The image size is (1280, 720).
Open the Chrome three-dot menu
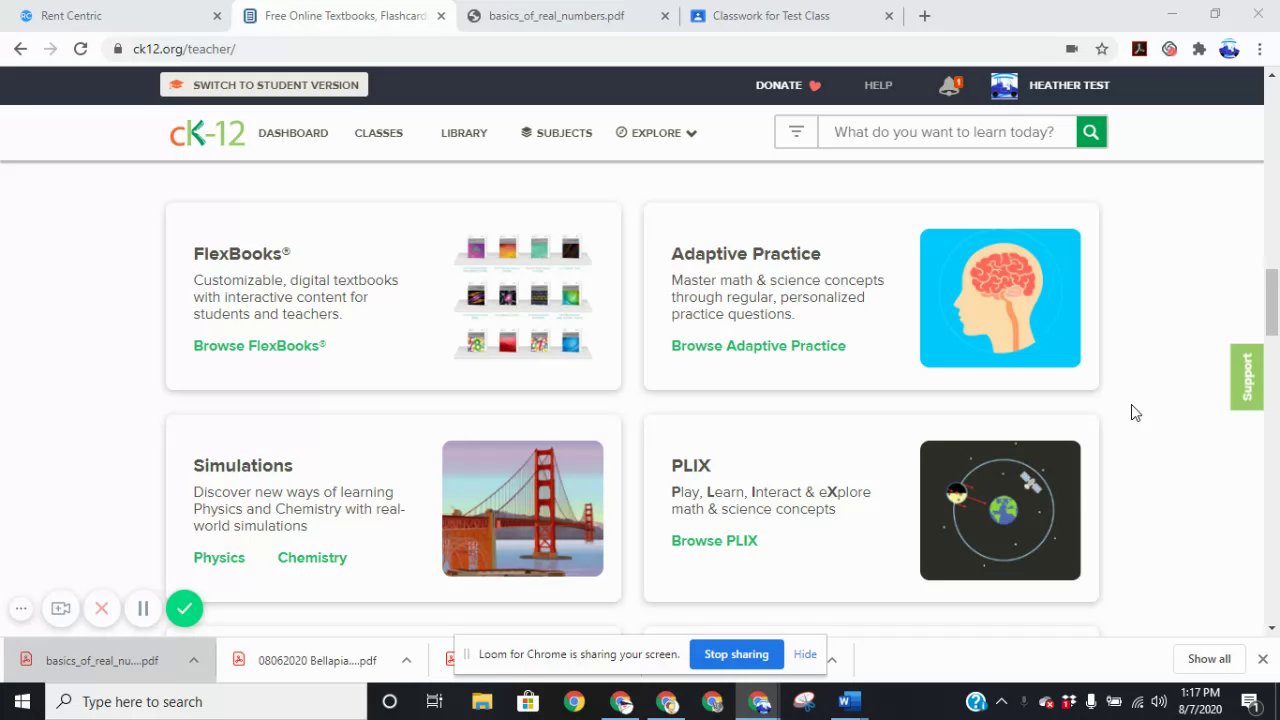pos(1259,49)
